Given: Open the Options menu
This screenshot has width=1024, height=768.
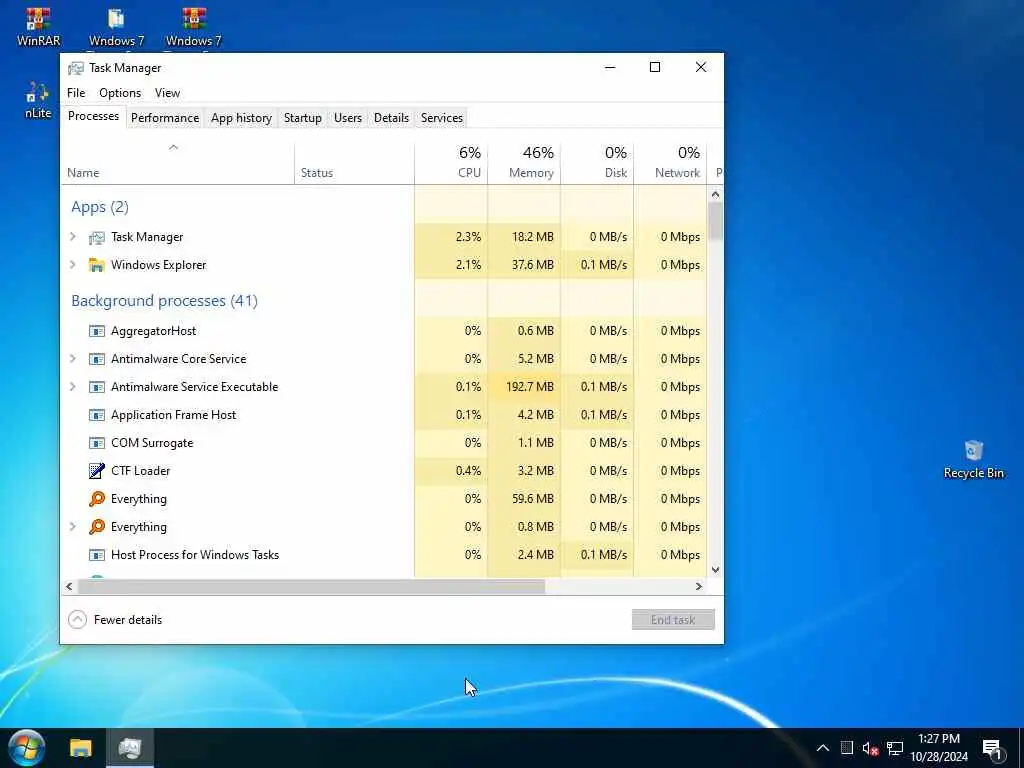Looking at the screenshot, I should [x=120, y=93].
